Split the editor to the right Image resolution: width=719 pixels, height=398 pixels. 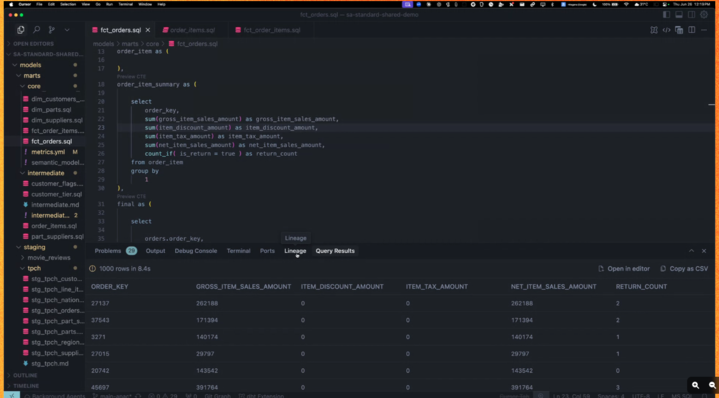pyautogui.click(x=691, y=30)
